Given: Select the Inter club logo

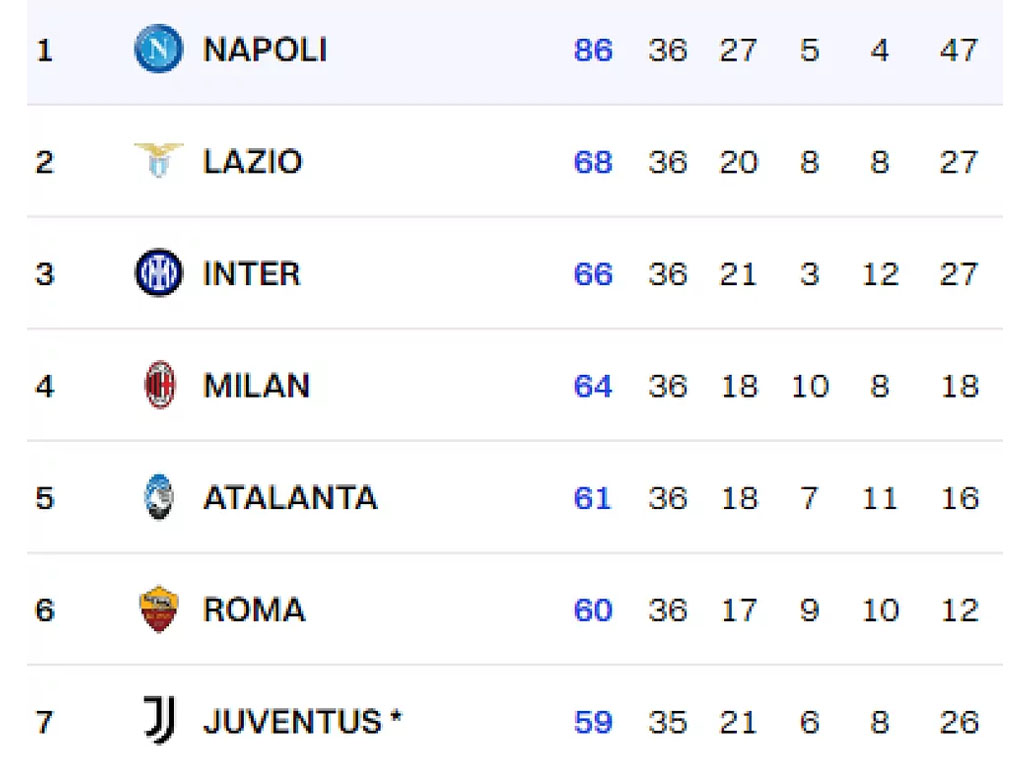Looking at the screenshot, I should (x=159, y=273).
